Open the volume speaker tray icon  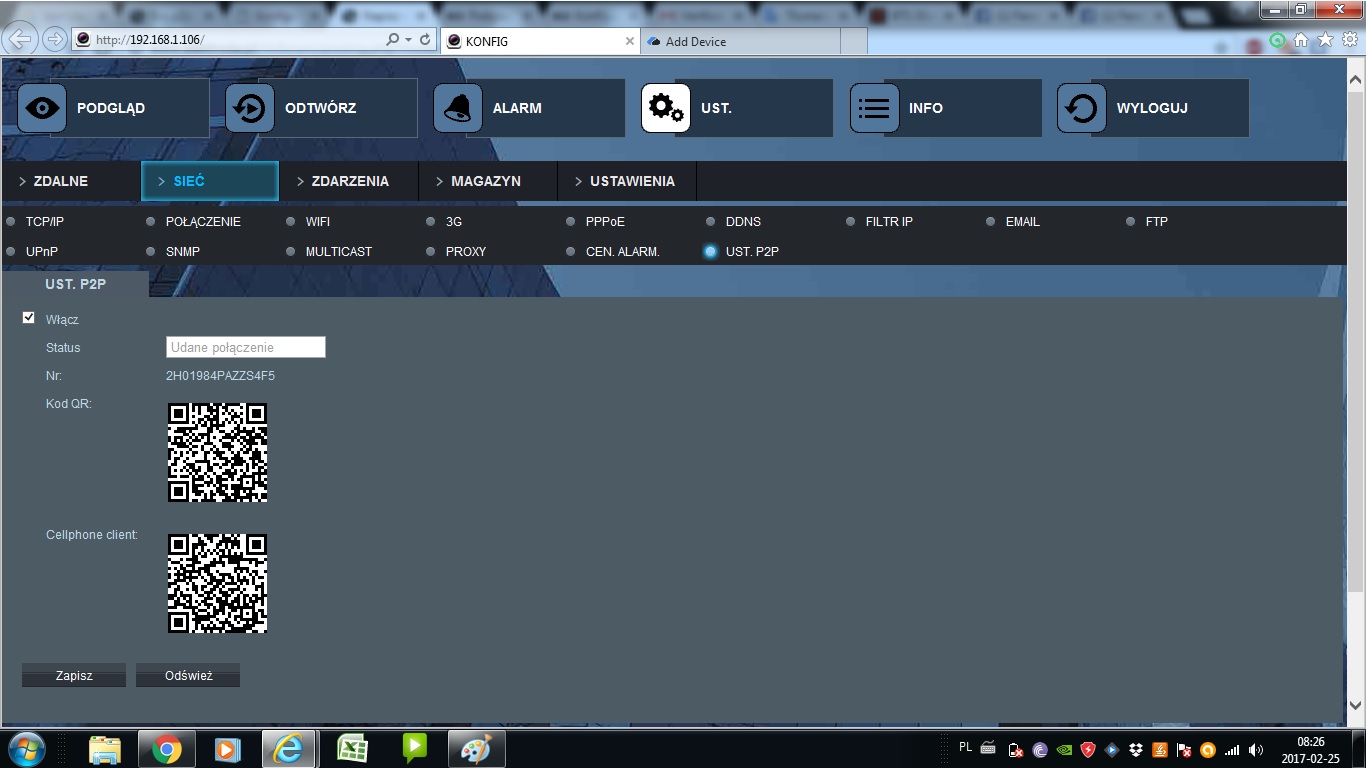tap(1256, 750)
